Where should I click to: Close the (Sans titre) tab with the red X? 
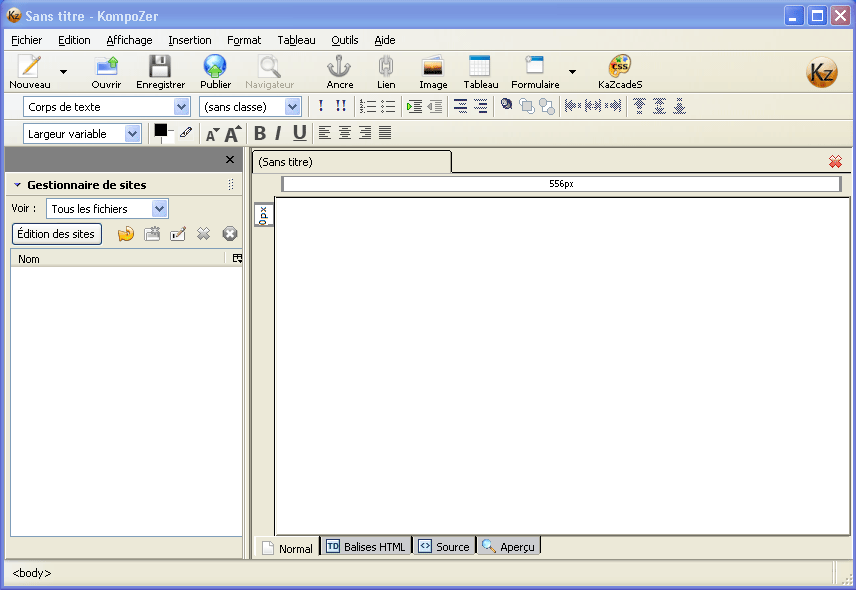tap(835, 162)
